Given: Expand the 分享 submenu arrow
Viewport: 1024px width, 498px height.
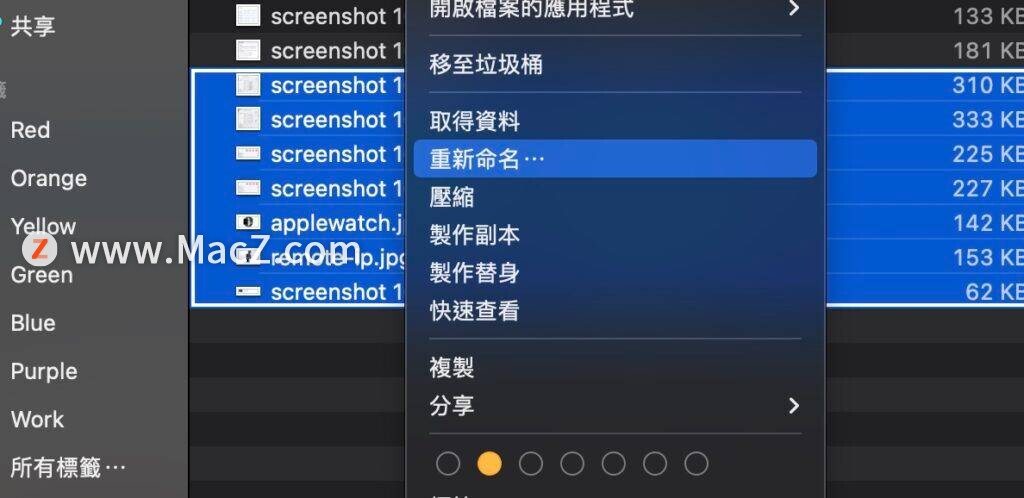Looking at the screenshot, I should [x=793, y=406].
